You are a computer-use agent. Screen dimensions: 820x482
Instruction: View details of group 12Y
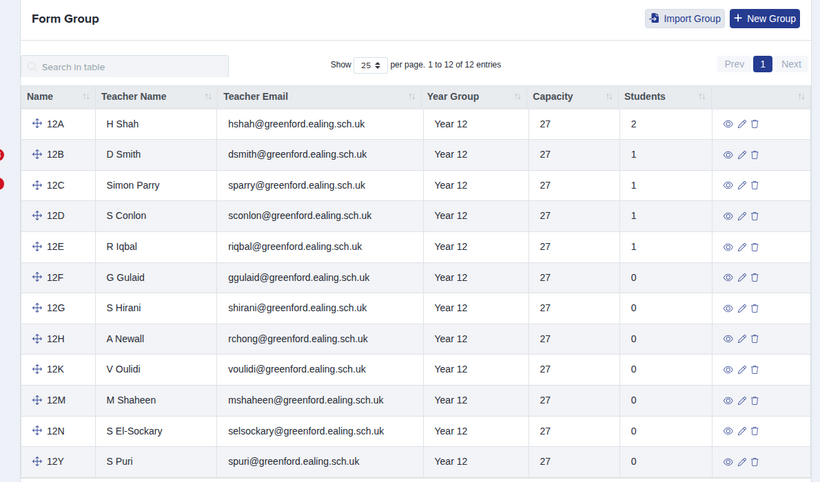tap(728, 462)
